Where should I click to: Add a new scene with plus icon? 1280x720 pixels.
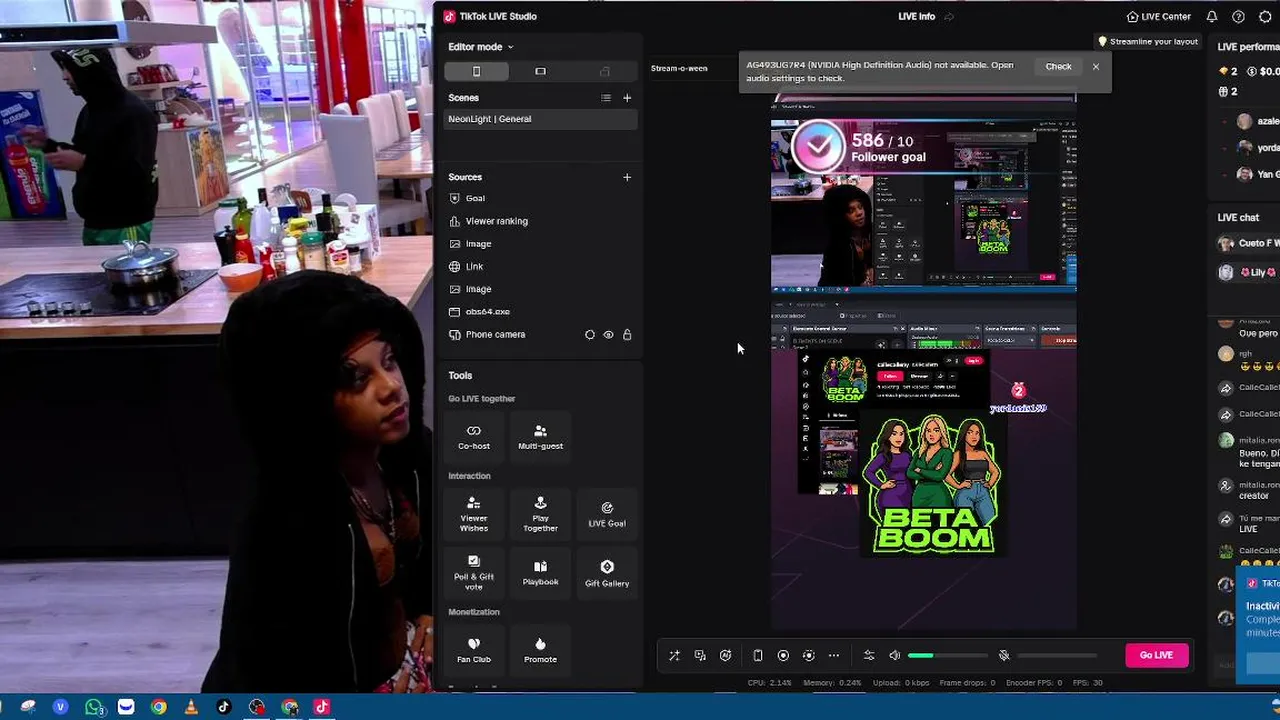click(x=627, y=98)
